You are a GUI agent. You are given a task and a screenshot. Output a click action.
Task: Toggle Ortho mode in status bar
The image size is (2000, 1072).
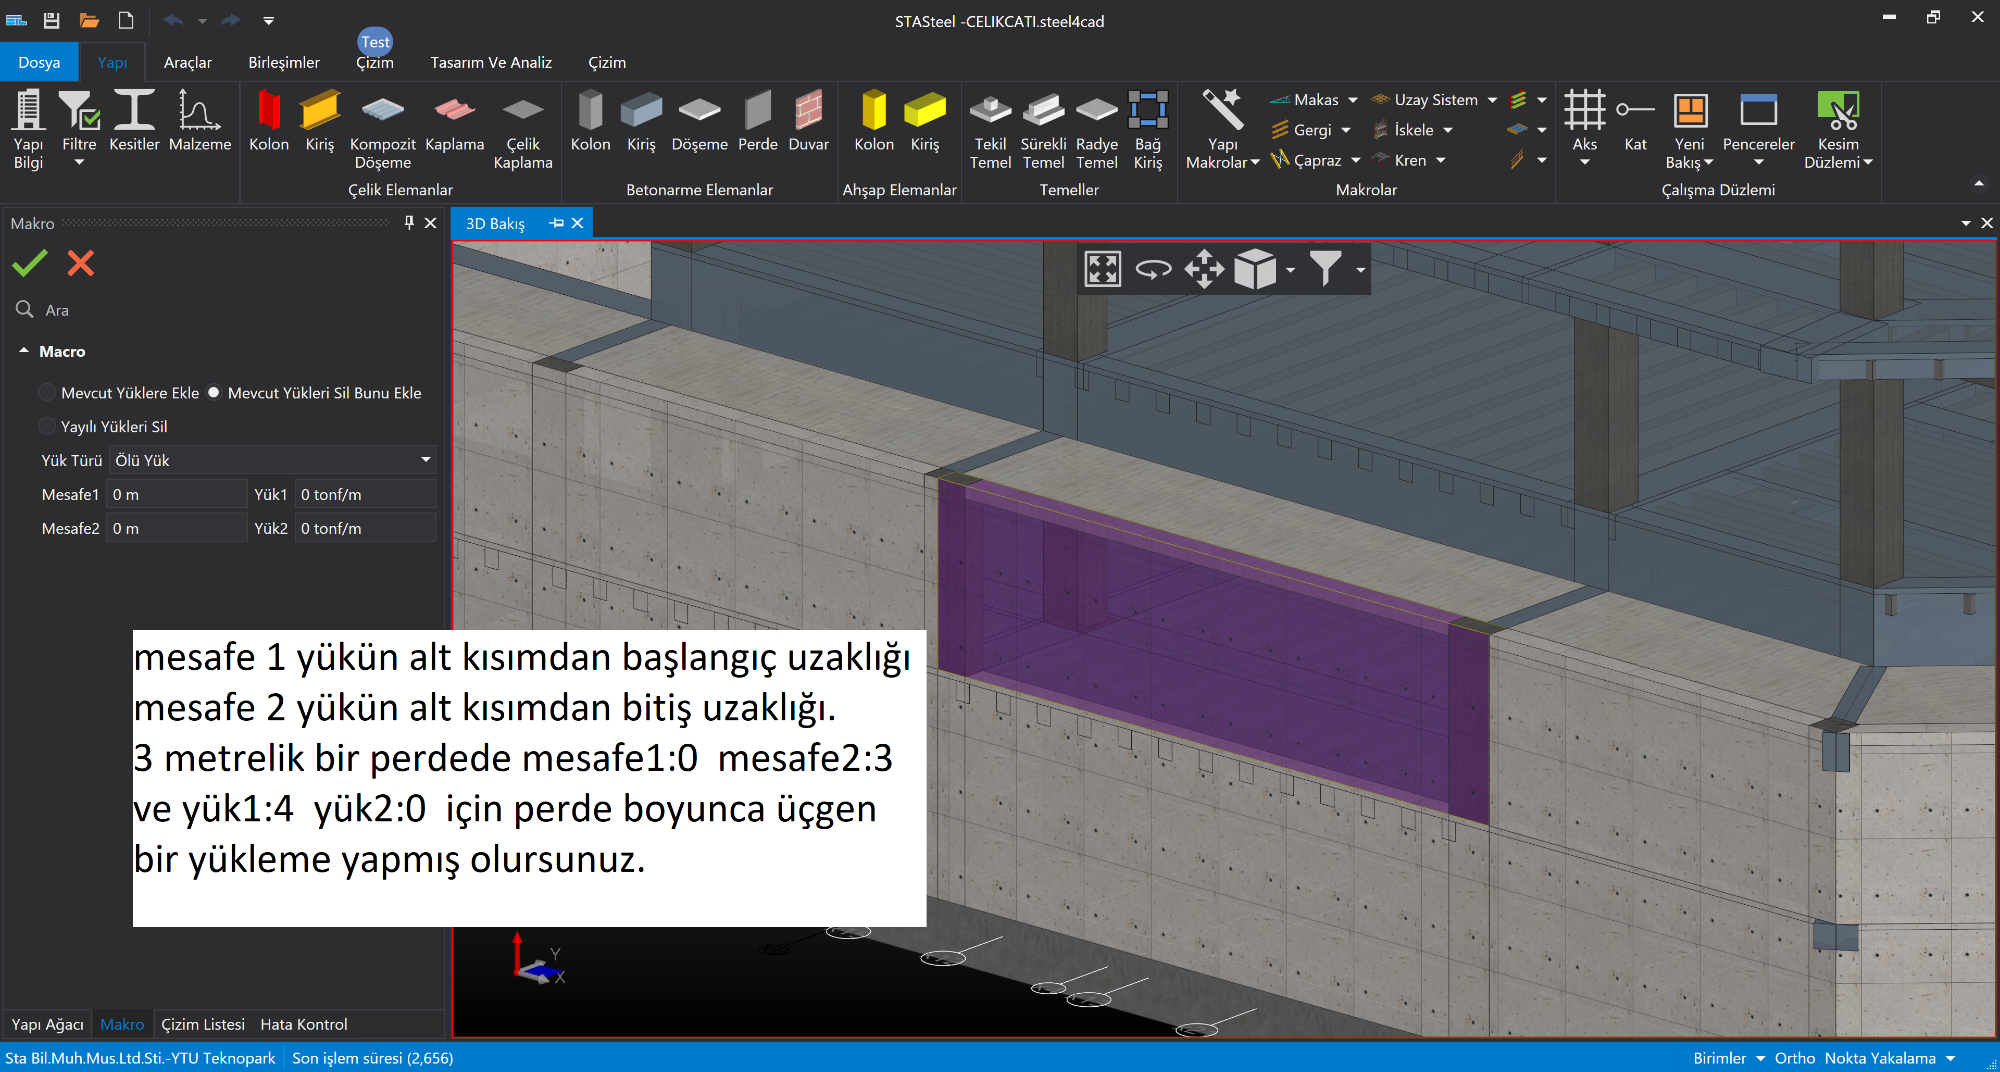click(1794, 1058)
